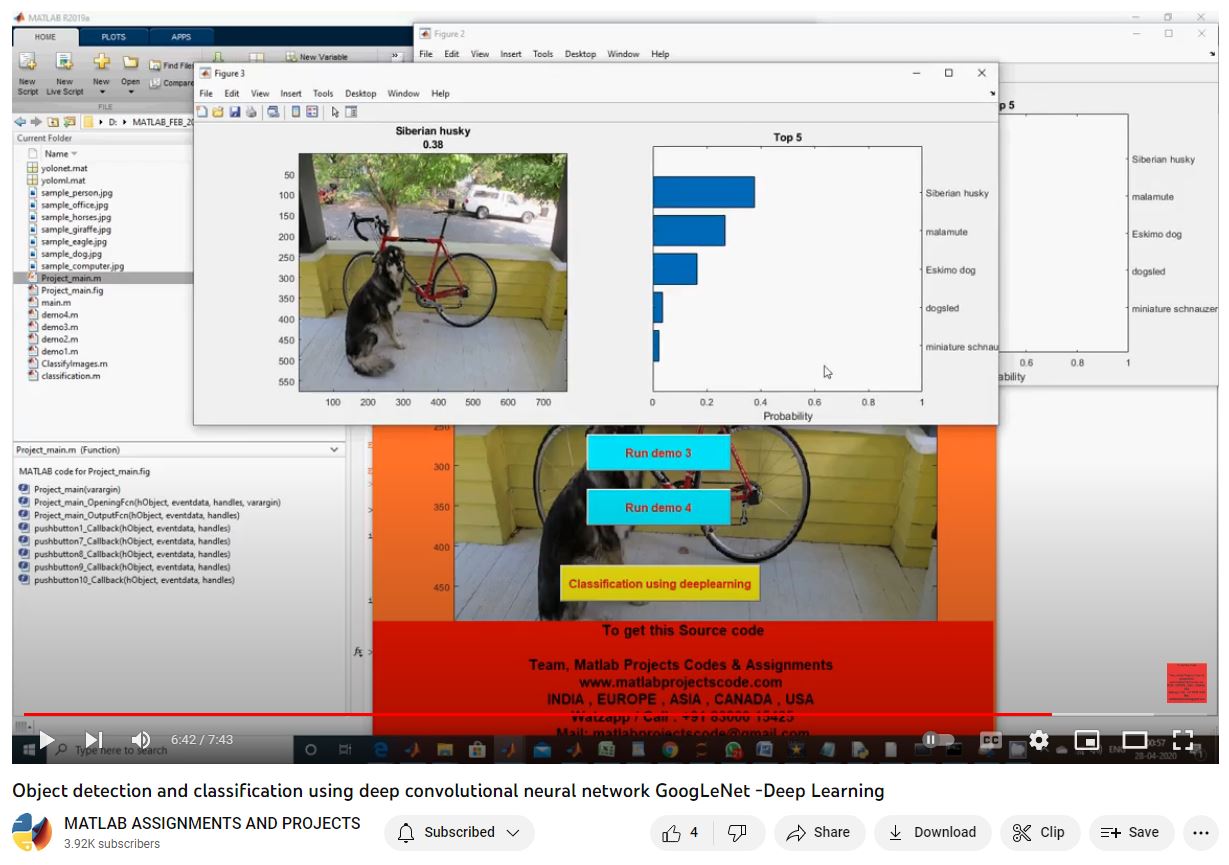Go up one folder level in MATLAB

54,121
